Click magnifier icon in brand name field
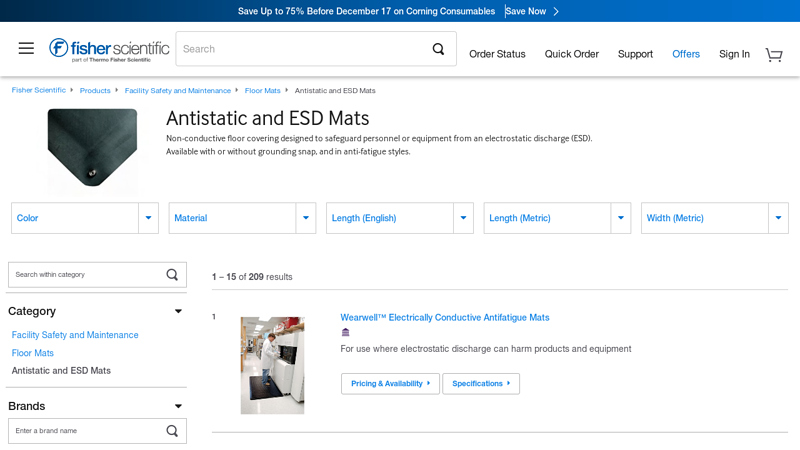 pos(172,431)
